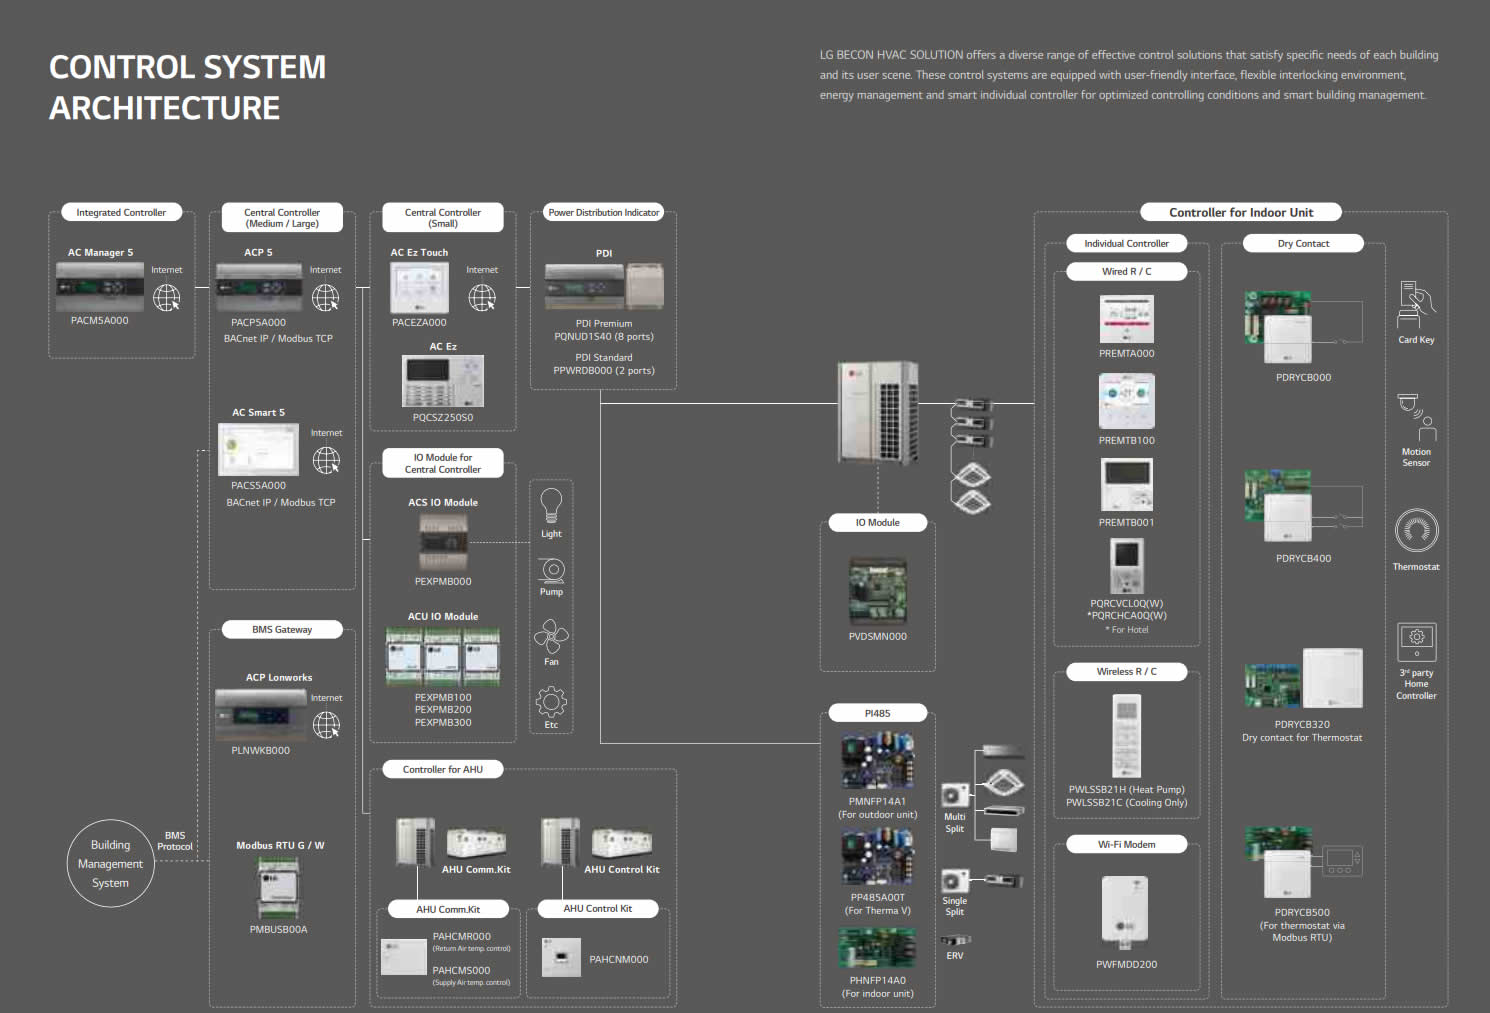The width and height of the screenshot is (1490, 1013).
Task: Click the PDRYCB000 dry contact image
Action: coord(1279,328)
